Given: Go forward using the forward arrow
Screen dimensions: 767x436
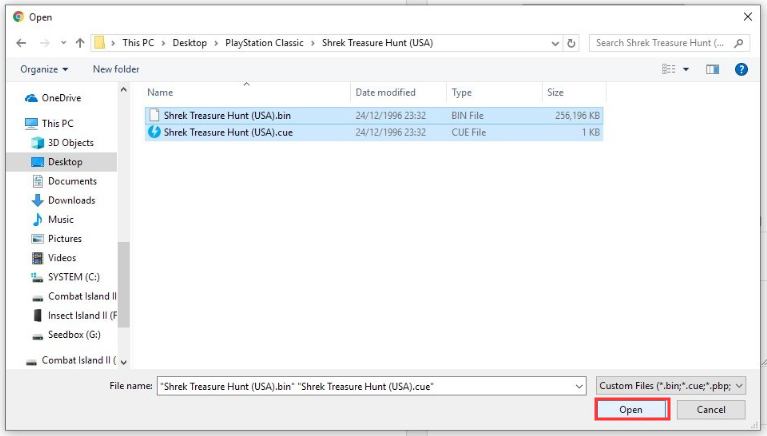Looking at the screenshot, I should tap(45, 43).
